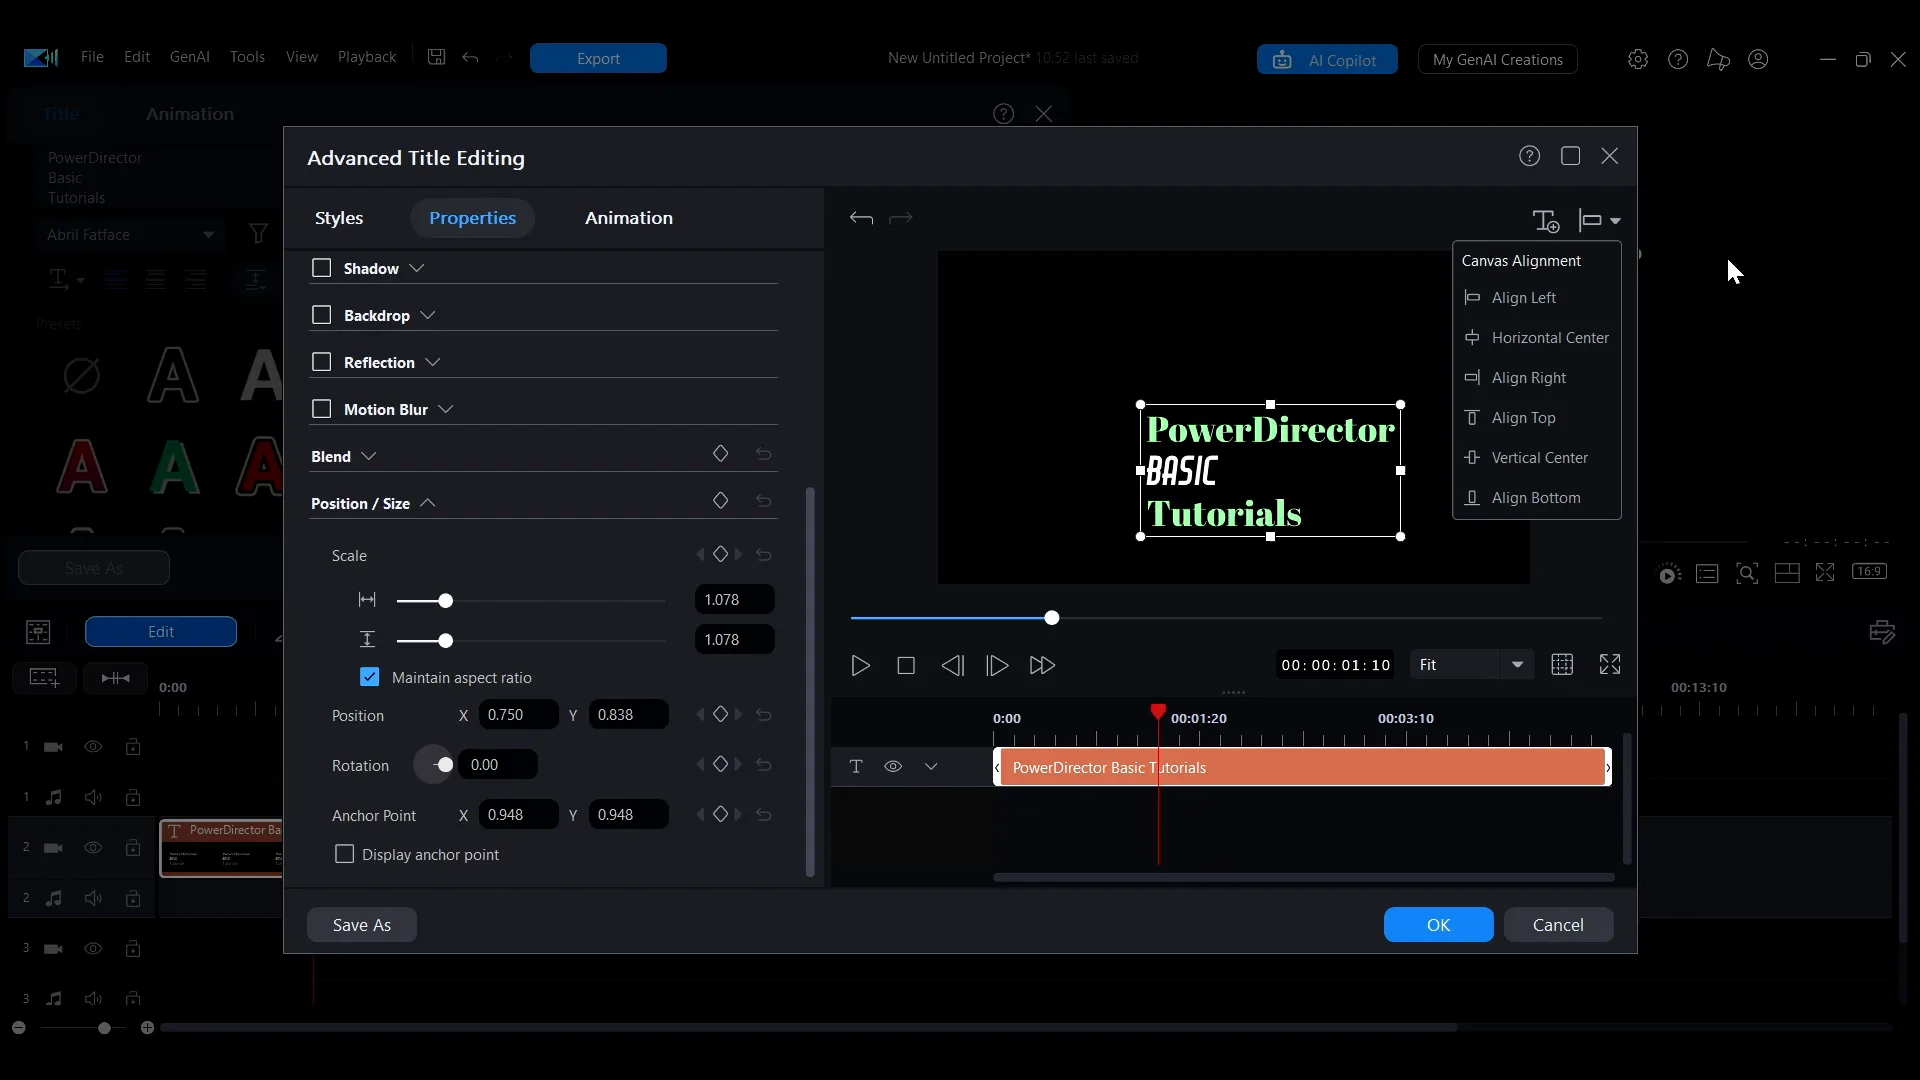Click the title track T icon
Viewport: 1920px width, 1080px height.
pyautogui.click(x=856, y=767)
